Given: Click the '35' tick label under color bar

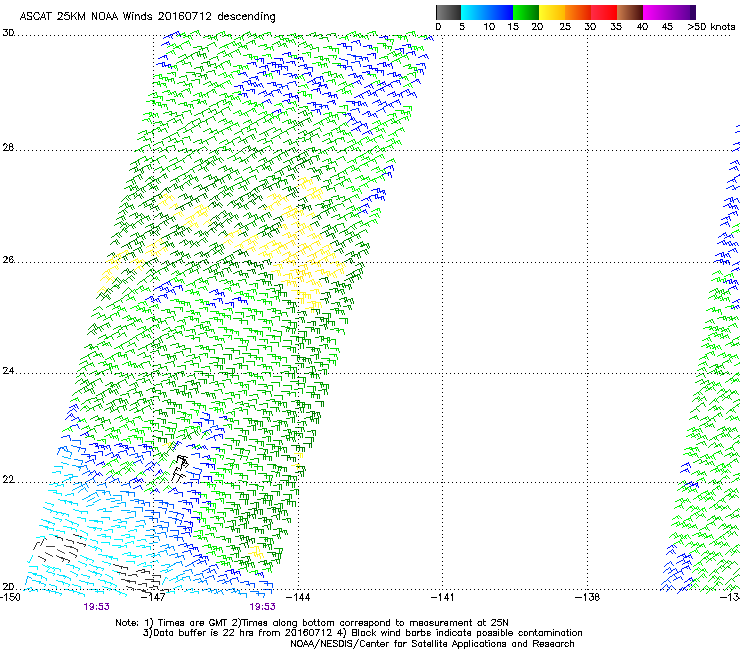Looking at the screenshot, I should (x=616, y=27).
